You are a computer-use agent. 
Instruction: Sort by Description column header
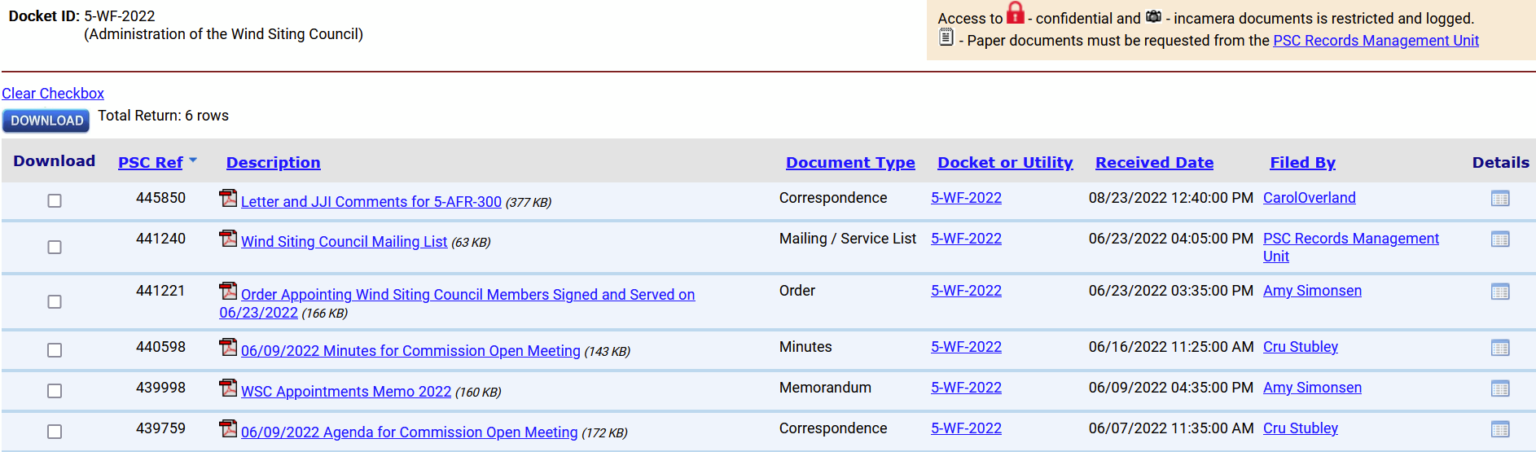273,163
